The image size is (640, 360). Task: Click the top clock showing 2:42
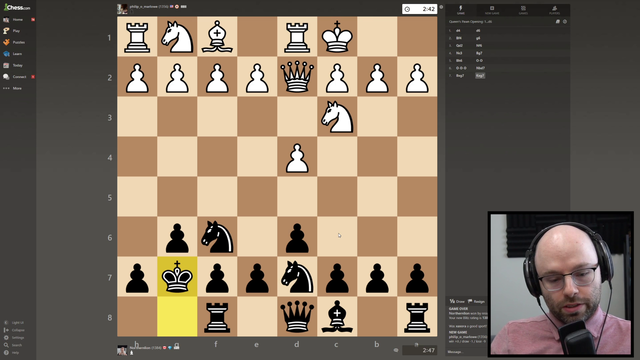point(419,9)
